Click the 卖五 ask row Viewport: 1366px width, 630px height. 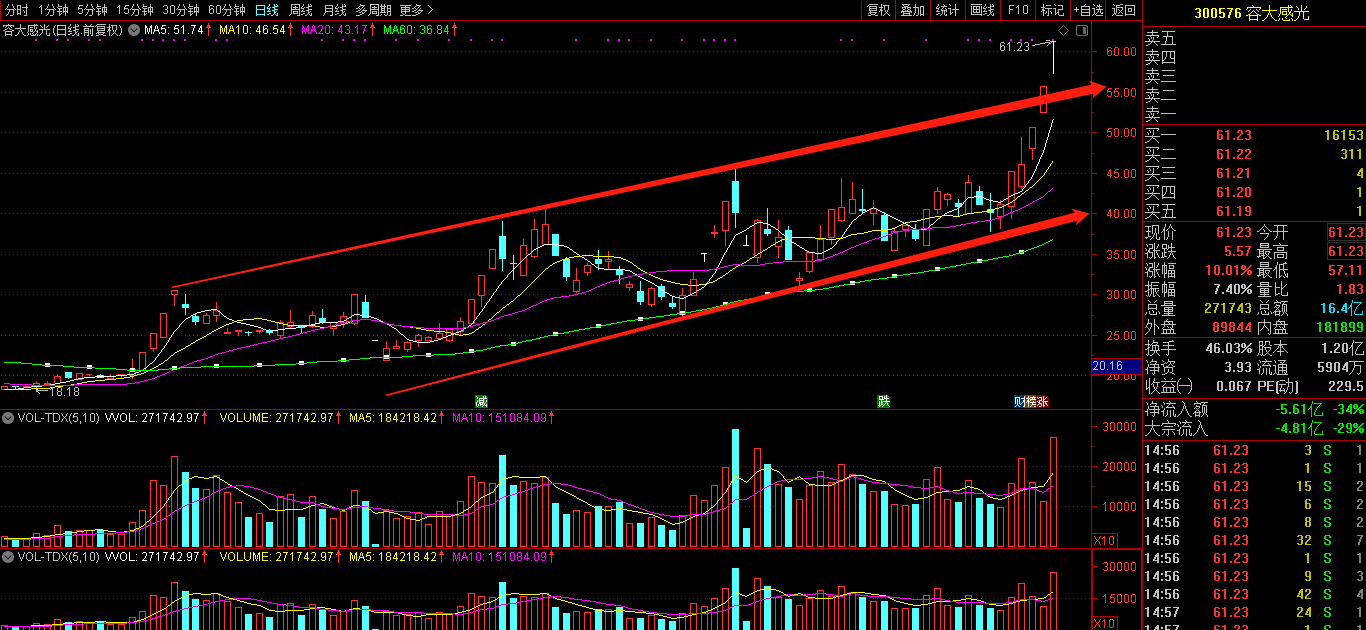click(x=1254, y=38)
